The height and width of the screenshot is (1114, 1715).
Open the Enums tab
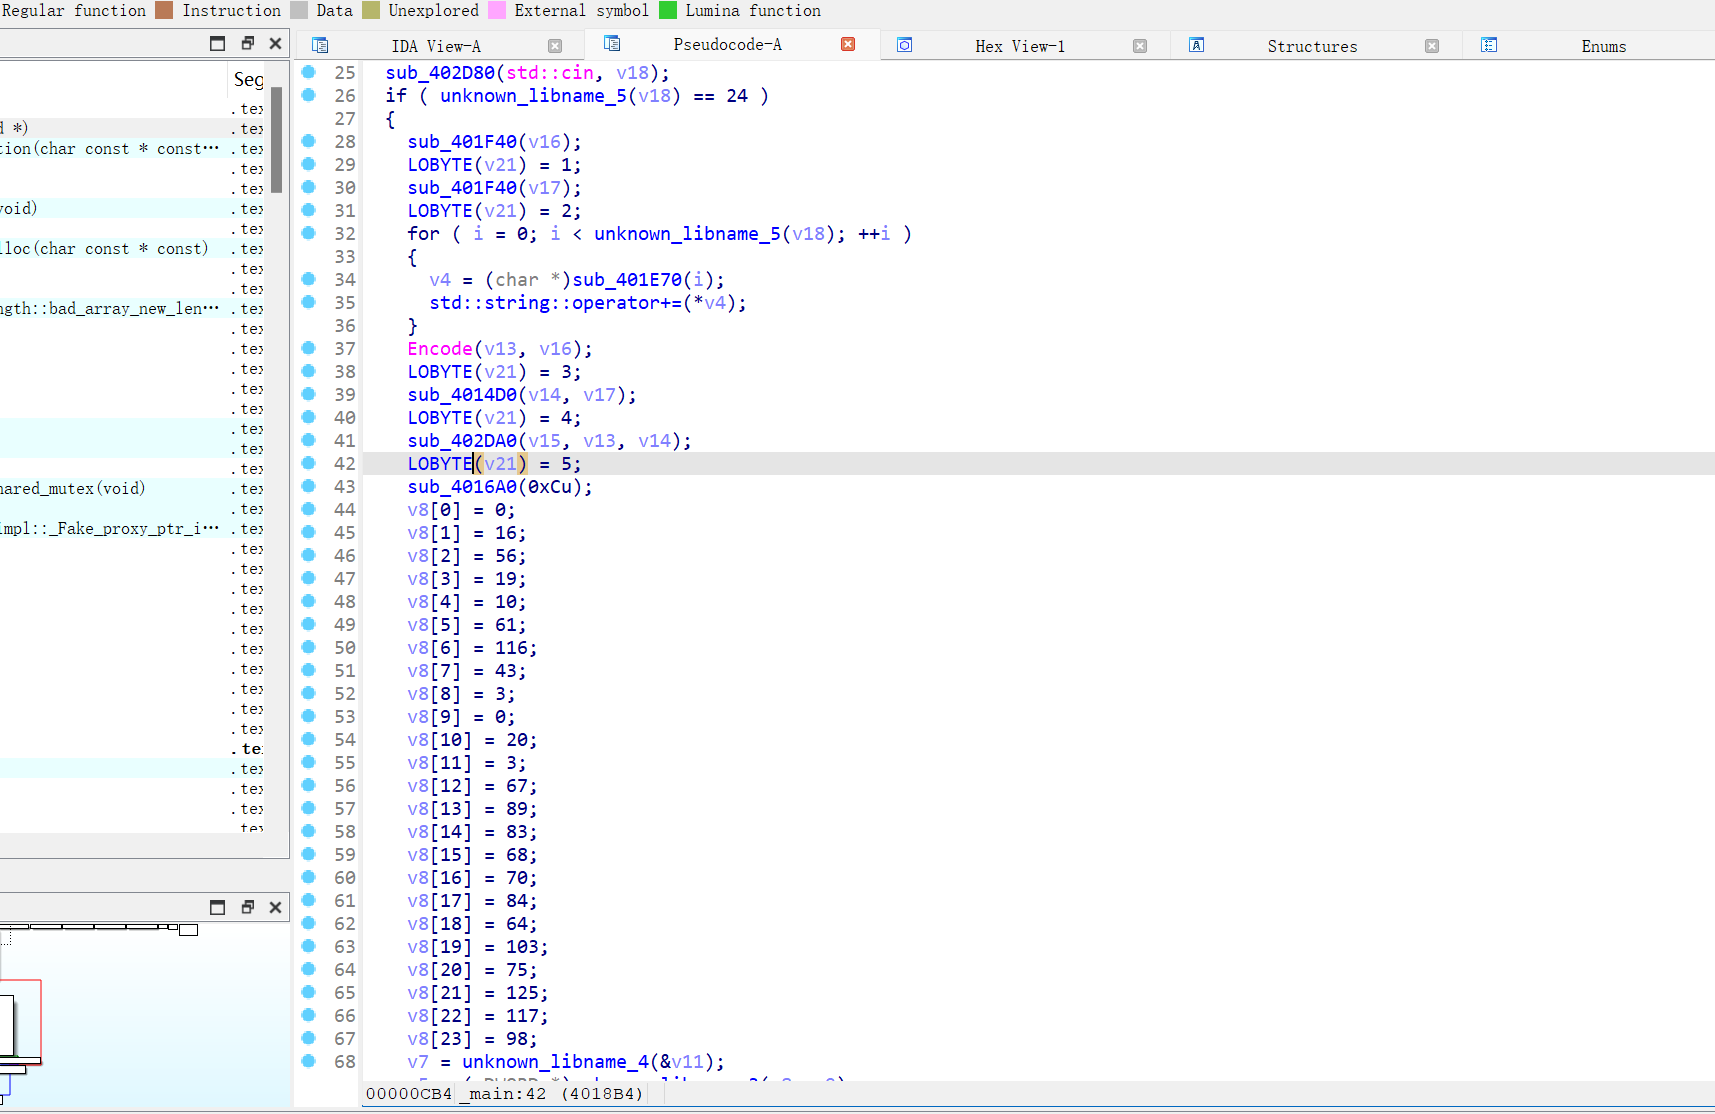coord(1603,46)
